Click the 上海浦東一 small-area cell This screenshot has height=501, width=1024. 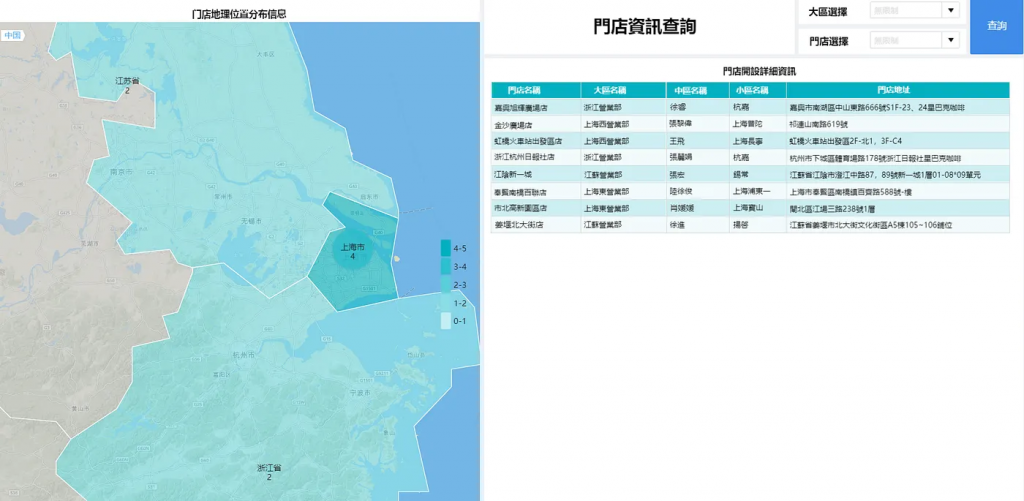click(758, 192)
